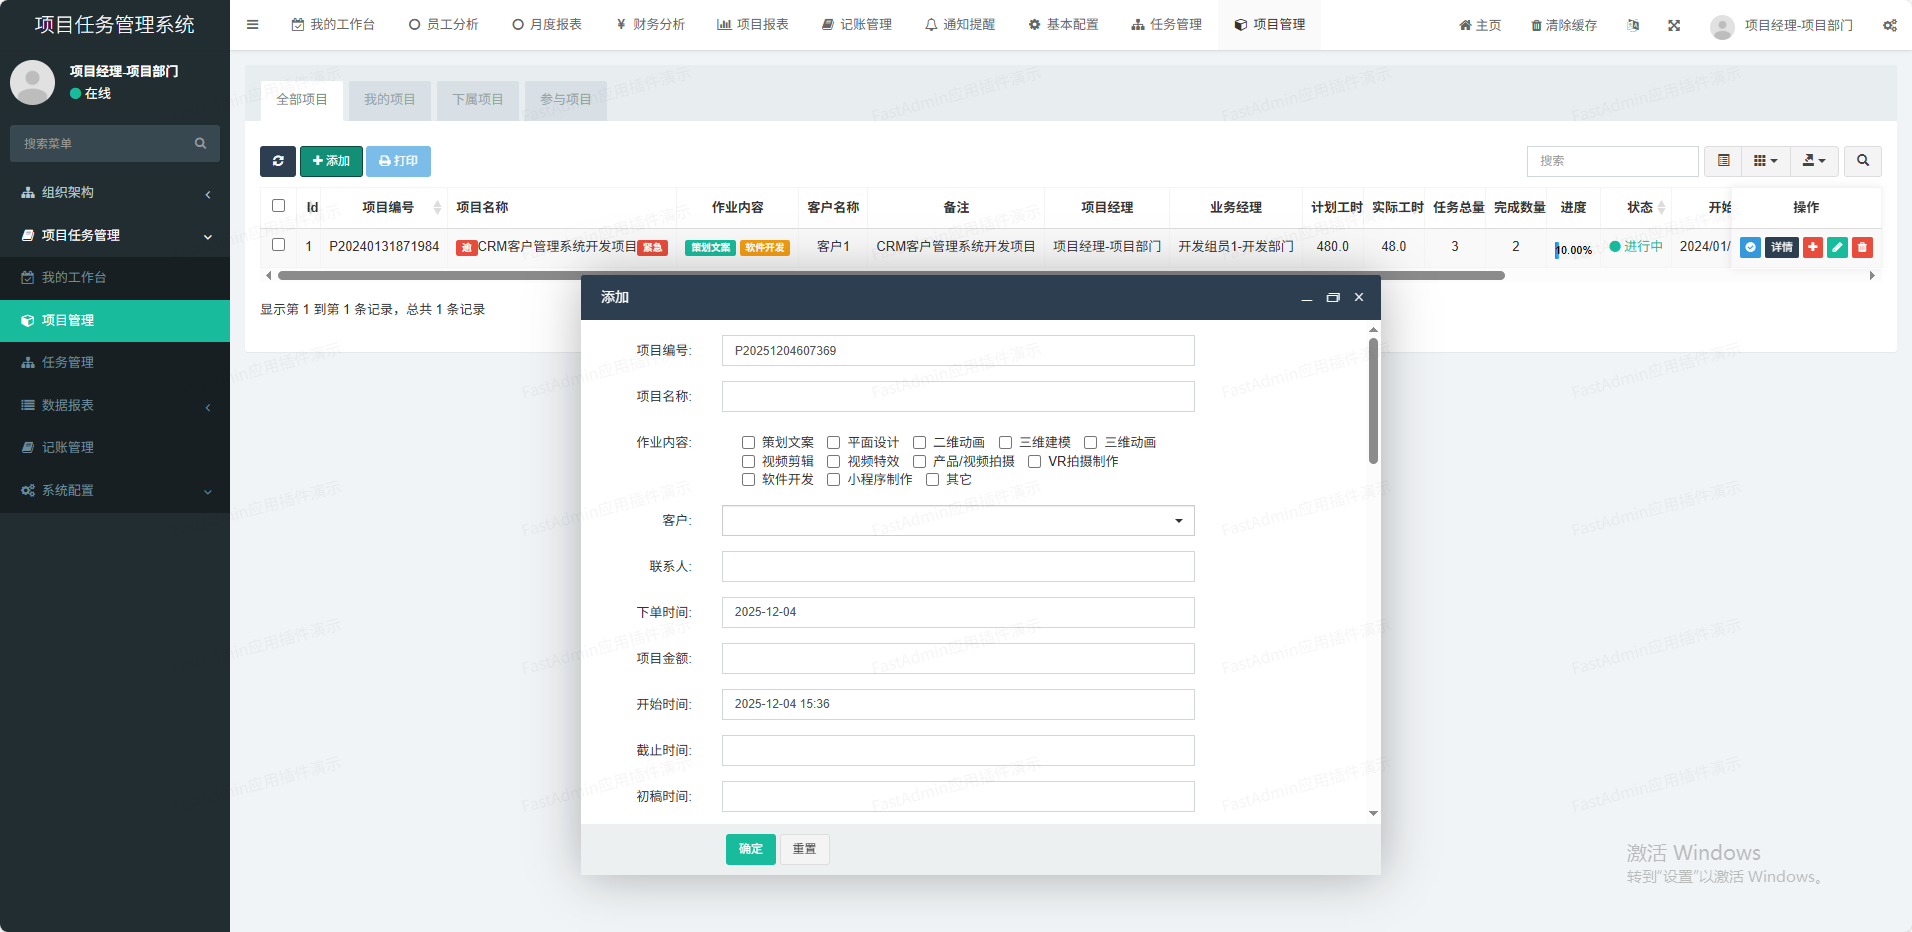Toggle fullscreen with the expand arrows icon
Viewport: 1912px width, 932px height.
pyautogui.click(x=1674, y=25)
